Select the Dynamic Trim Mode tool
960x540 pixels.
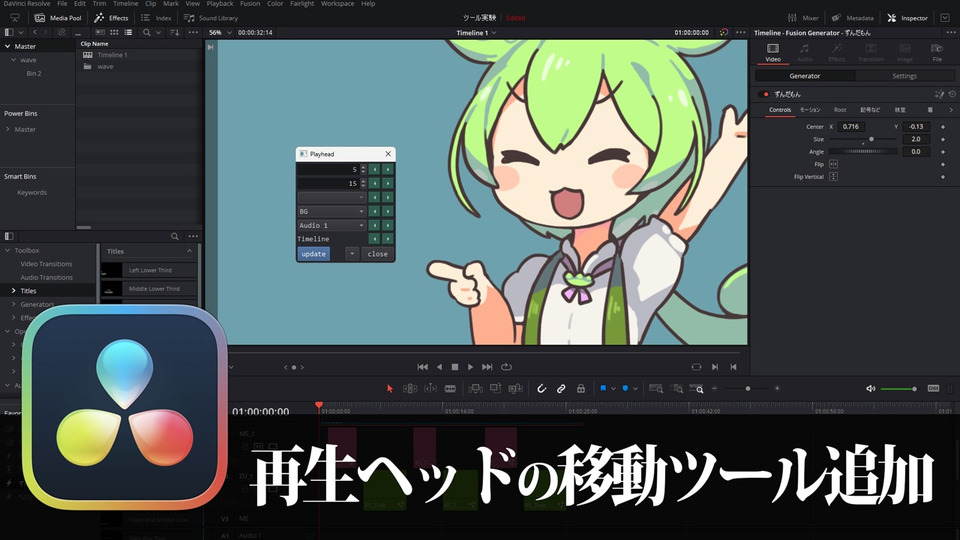click(430, 388)
